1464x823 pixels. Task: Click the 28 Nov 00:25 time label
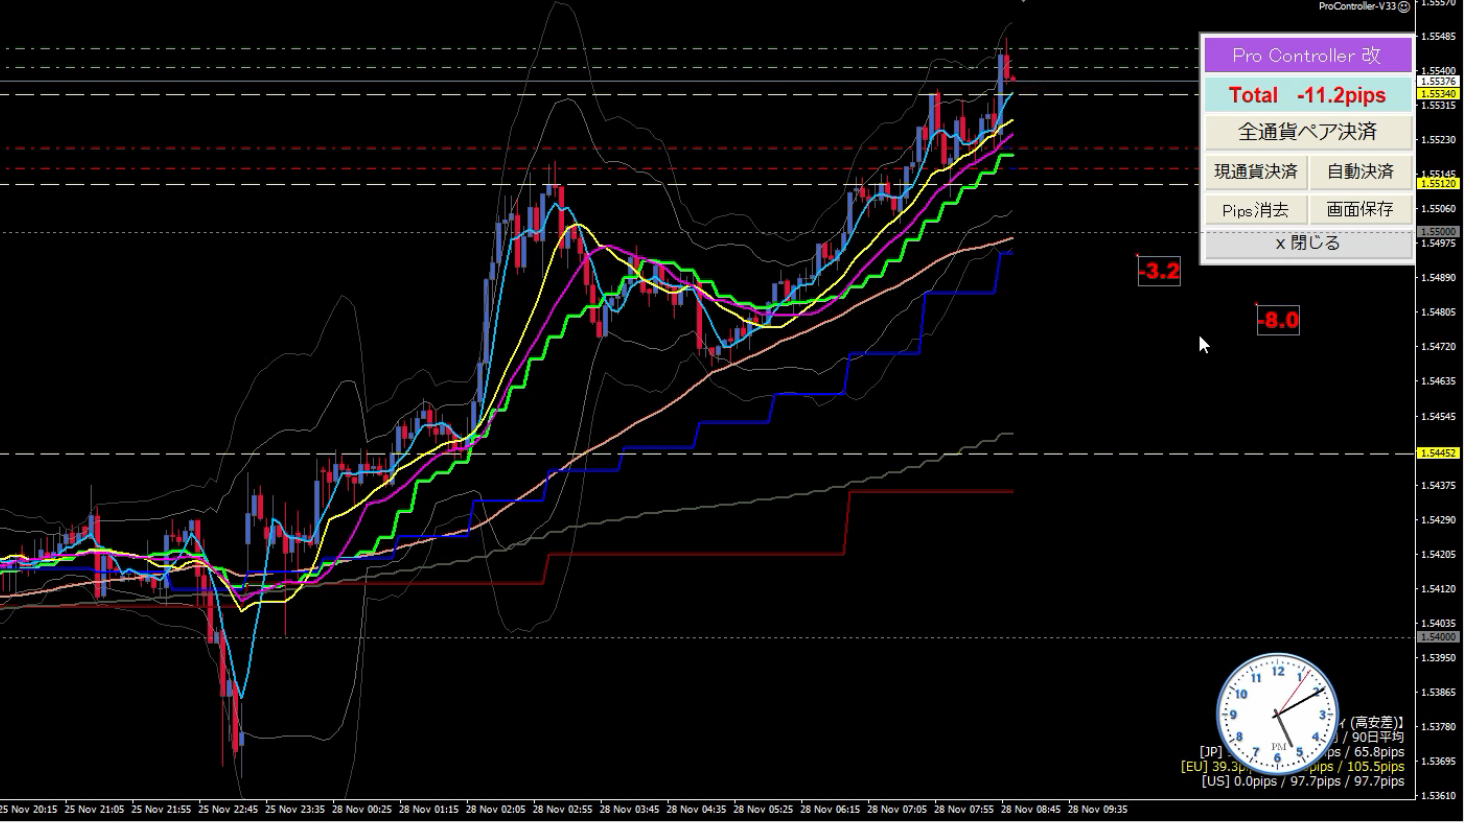[362, 809]
